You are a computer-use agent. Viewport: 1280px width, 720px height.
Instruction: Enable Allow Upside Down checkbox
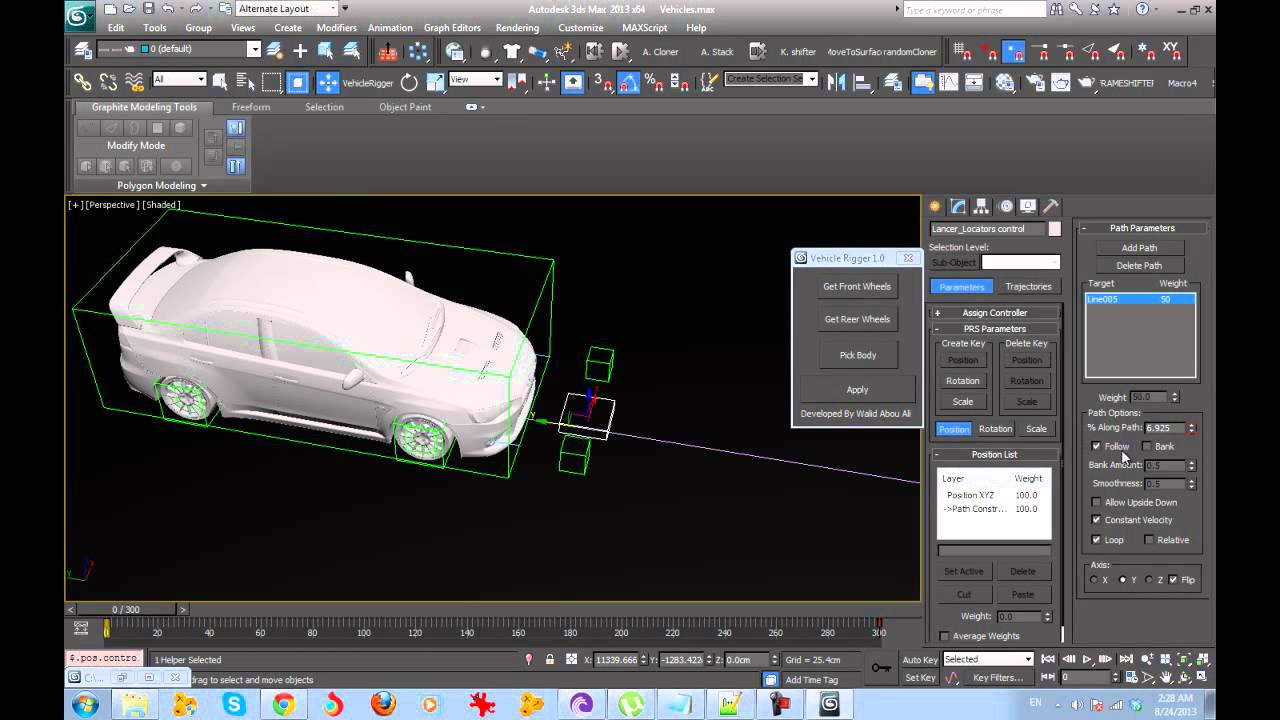[1096, 502]
